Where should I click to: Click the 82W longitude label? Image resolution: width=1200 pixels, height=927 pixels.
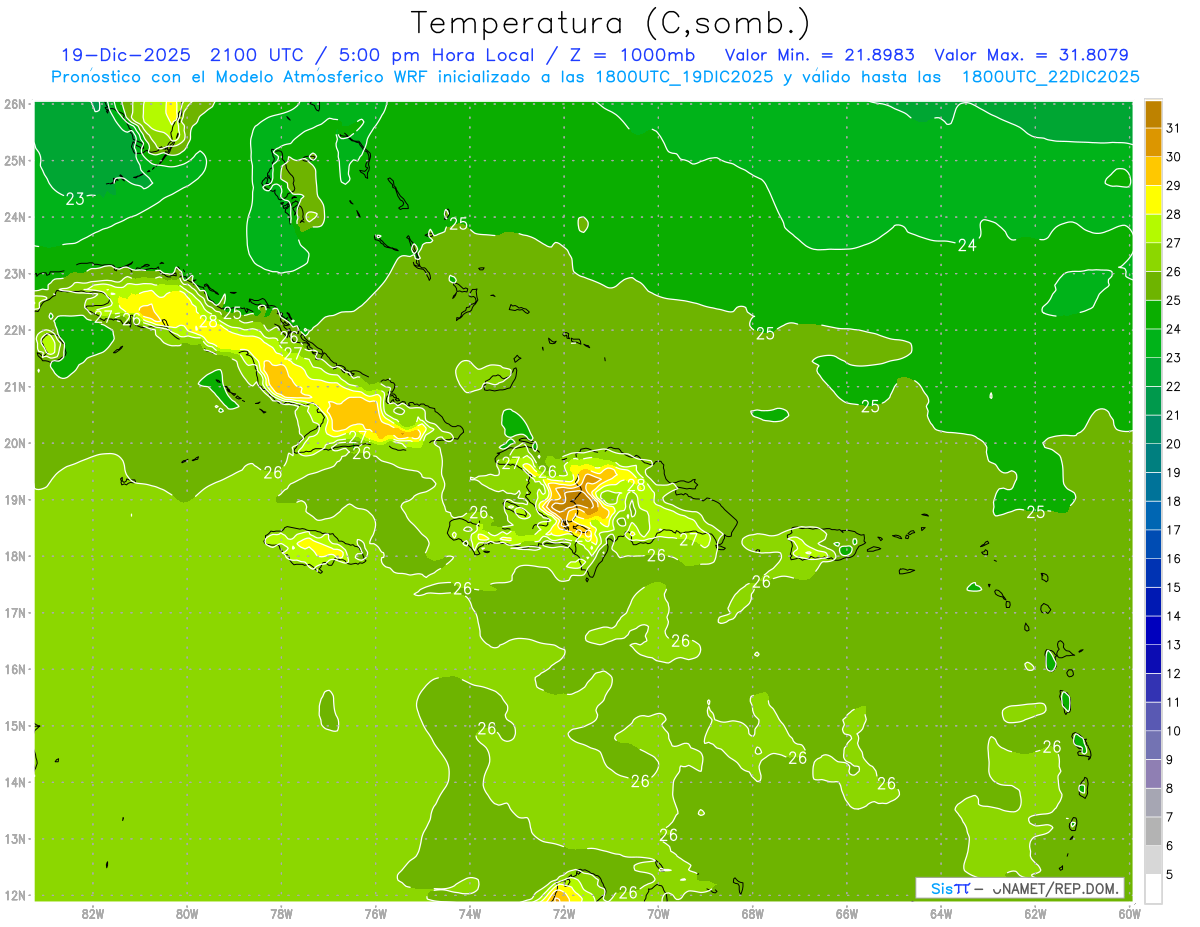[93, 913]
